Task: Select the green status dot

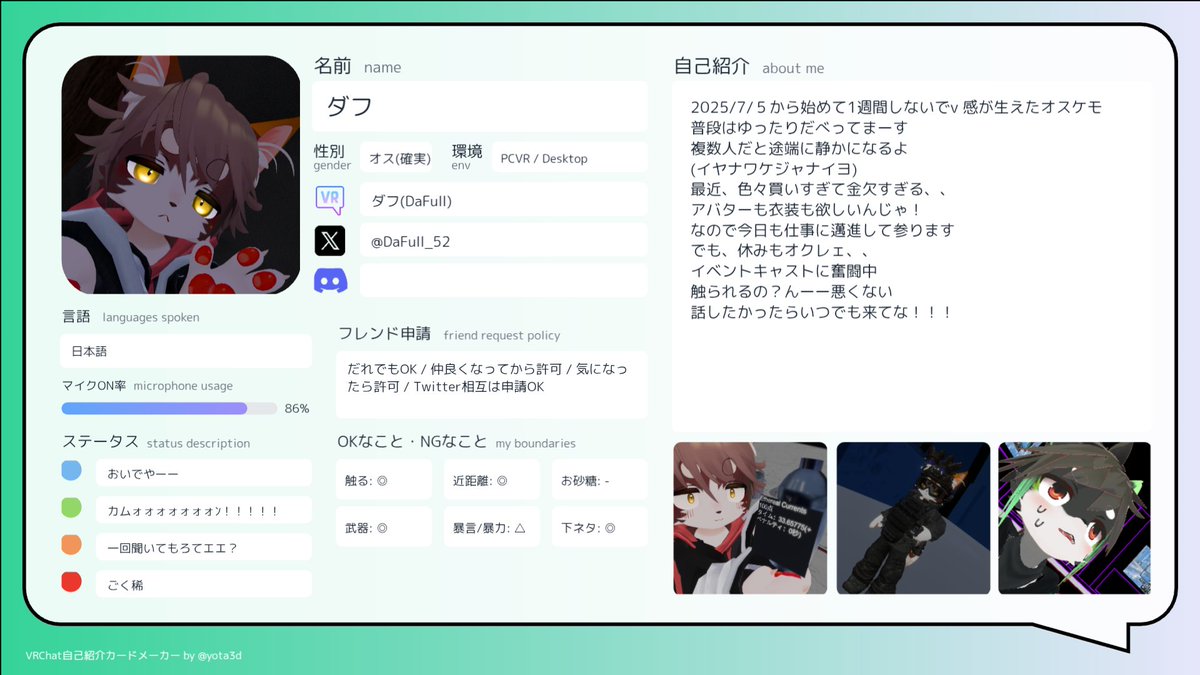Action: click(71, 507)
